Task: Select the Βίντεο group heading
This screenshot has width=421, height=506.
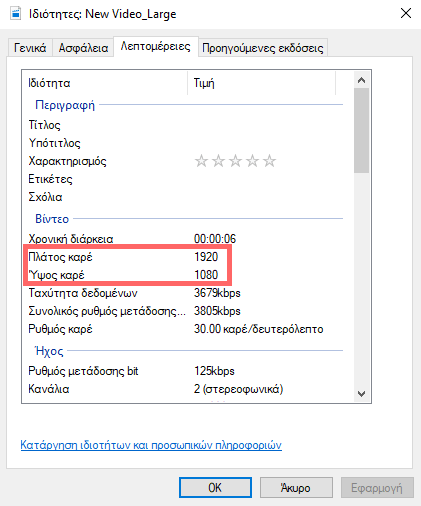Action: [52, 219]
